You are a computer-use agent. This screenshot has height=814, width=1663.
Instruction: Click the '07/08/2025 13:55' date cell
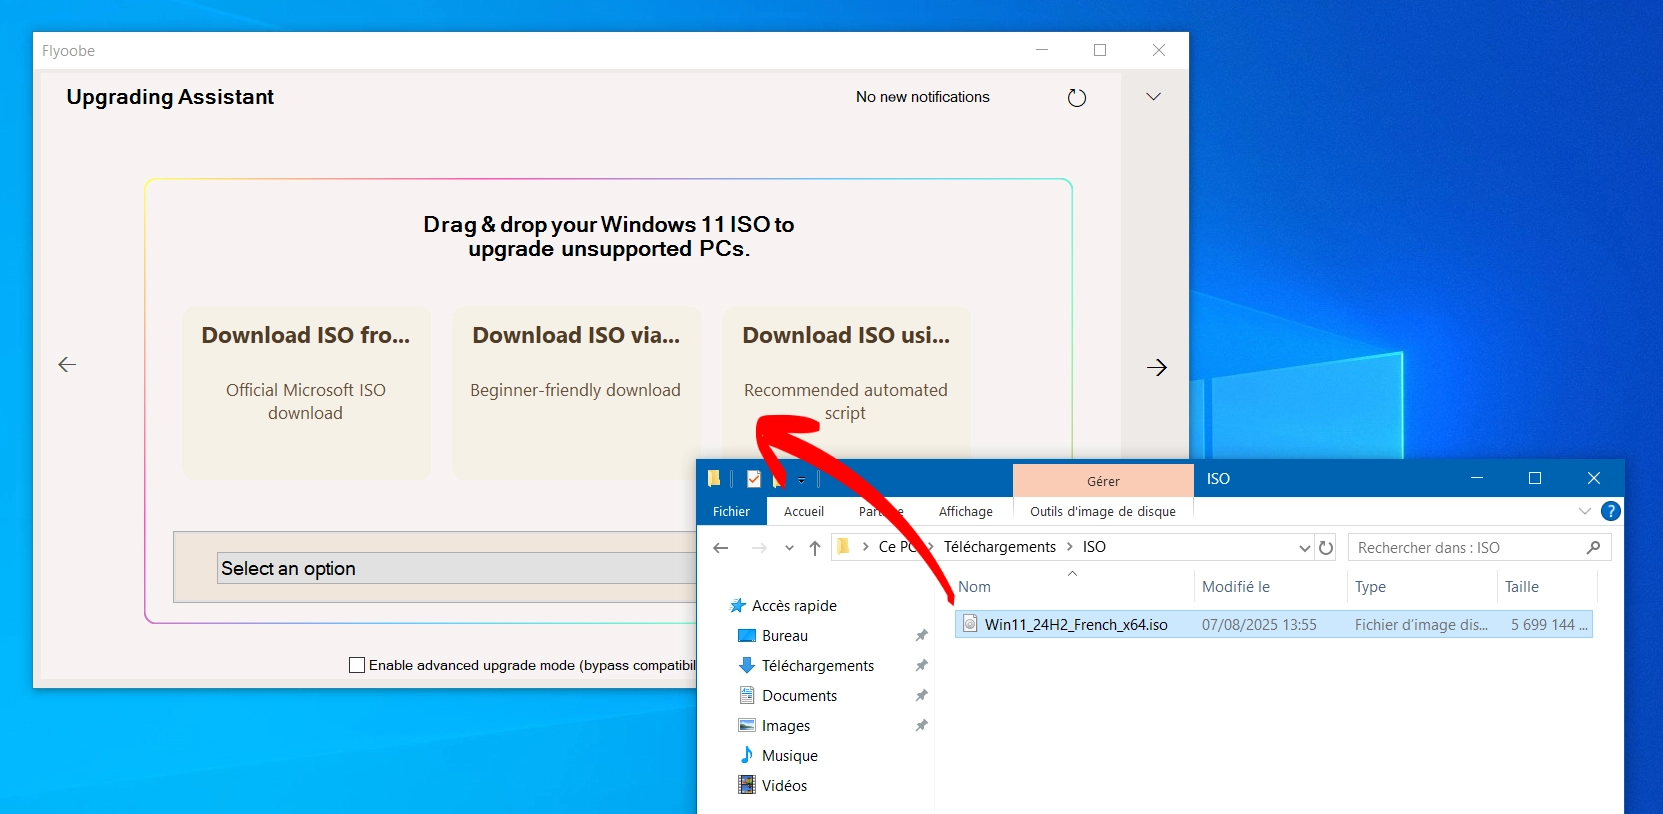[1259, 625]
